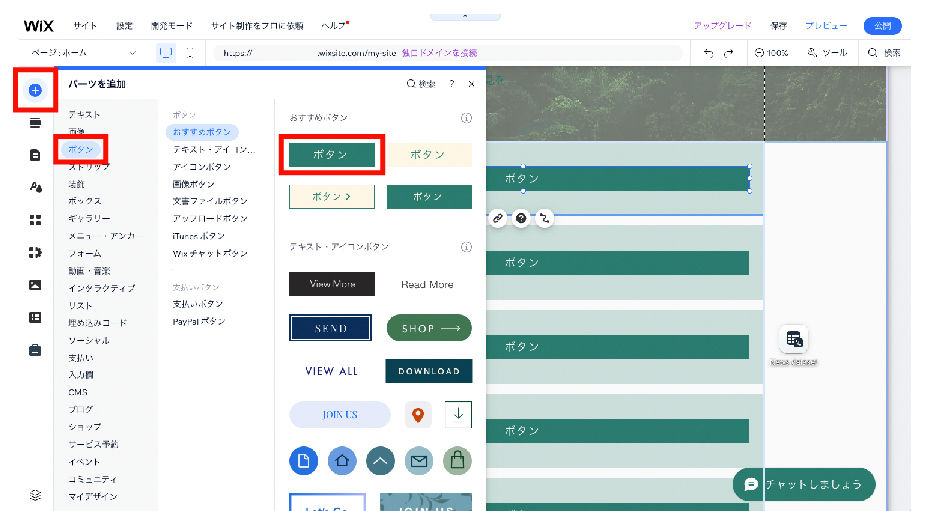Open the Media image icon in the sidebar
This screenshot has height=511, width=929.
coord(35,285)
